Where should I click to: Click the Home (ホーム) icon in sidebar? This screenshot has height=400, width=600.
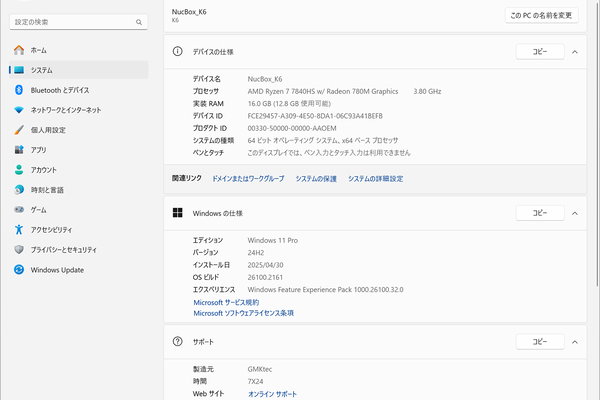pos(19,50)
